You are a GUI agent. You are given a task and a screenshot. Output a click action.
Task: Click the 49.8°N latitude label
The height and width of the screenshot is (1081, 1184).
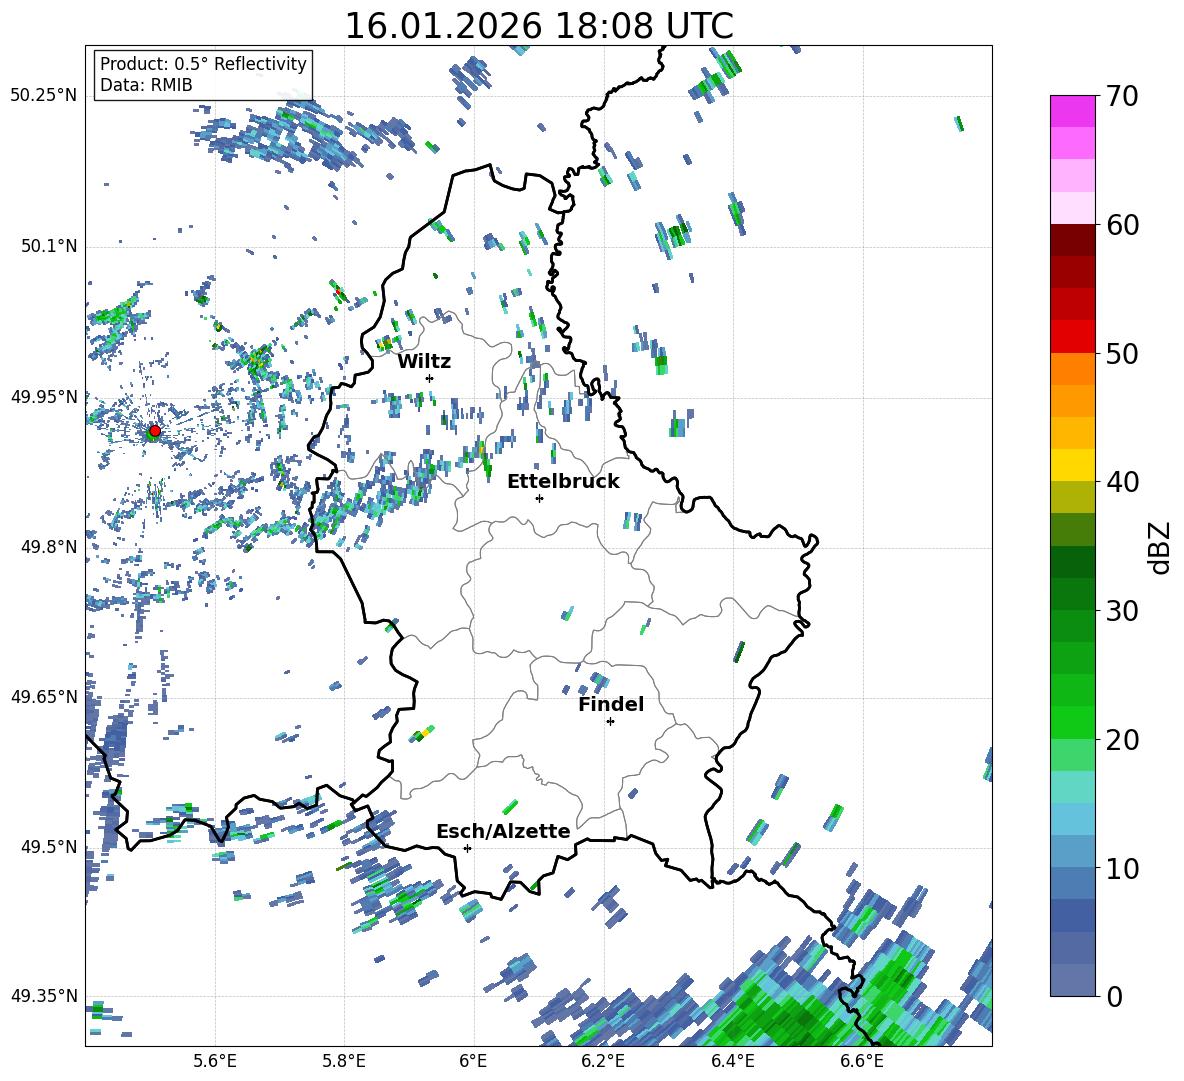pos(48,547)
